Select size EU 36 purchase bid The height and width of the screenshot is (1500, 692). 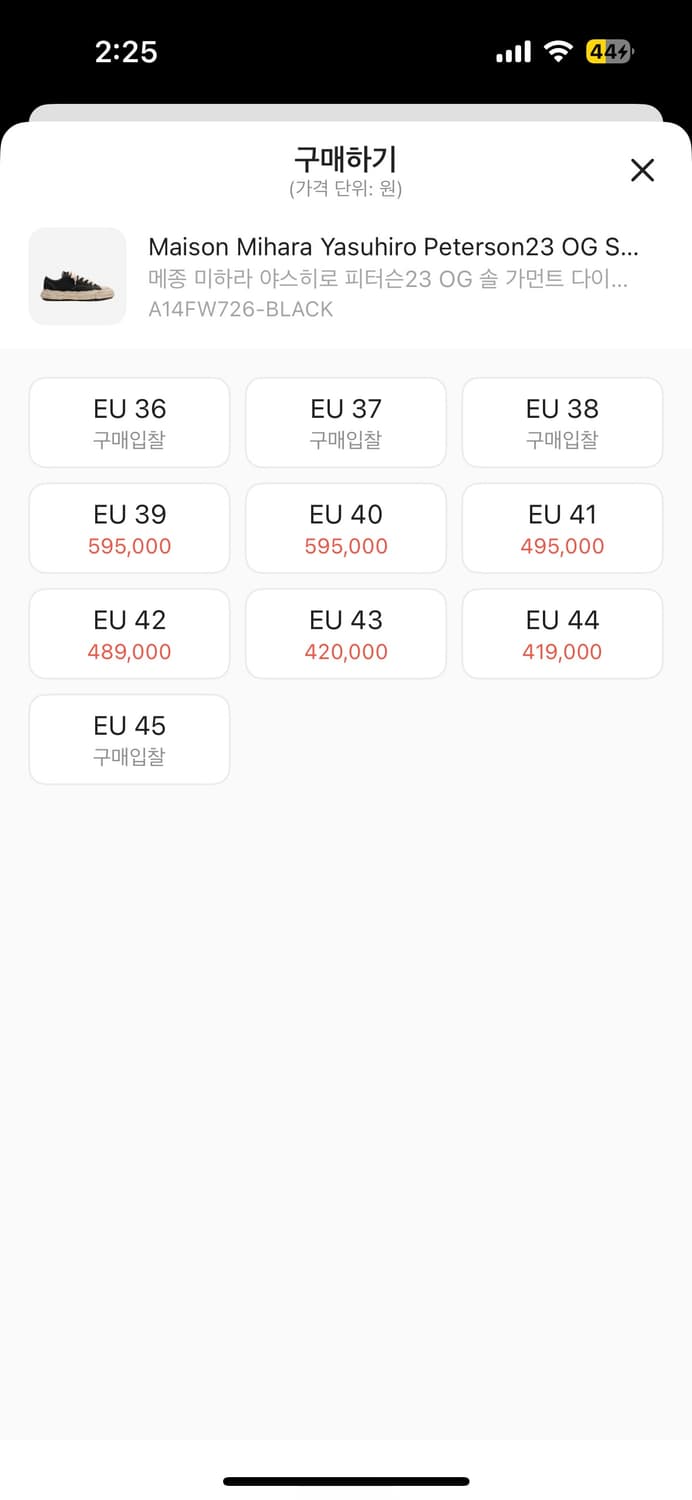[x=130, y=422]
